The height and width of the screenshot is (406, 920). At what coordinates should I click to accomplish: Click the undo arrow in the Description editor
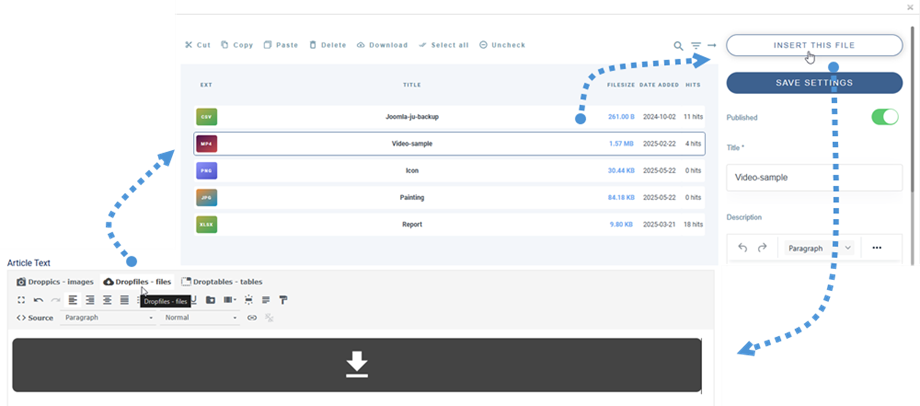point(743,247)
